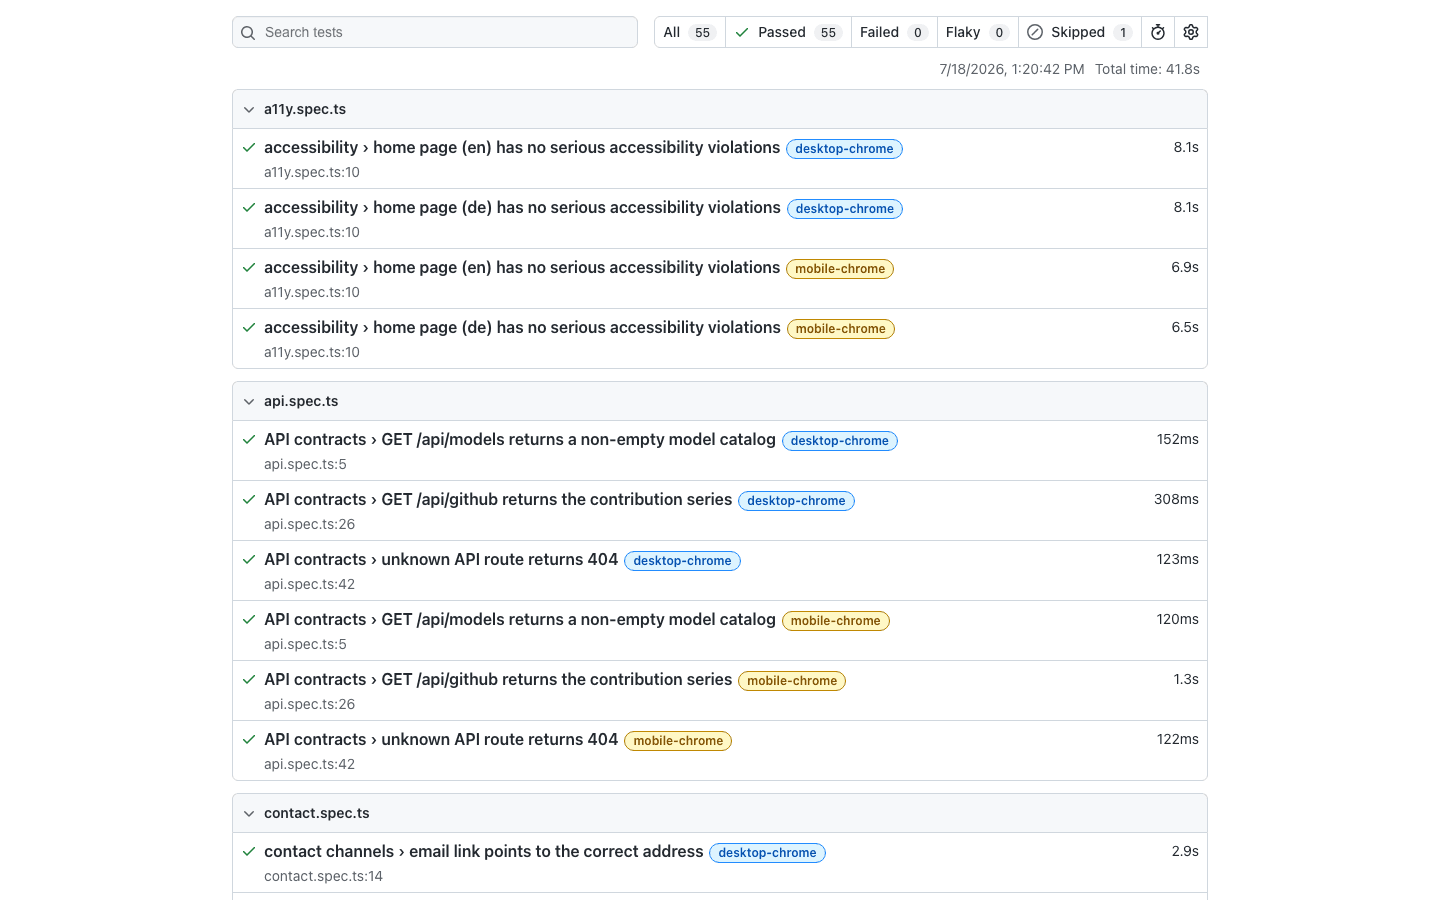Image resolution: width=1440 pixels, height=900 pixels.
Task: Click passed checkmark of 152ms API test
Action: click(x=249, y=440)
